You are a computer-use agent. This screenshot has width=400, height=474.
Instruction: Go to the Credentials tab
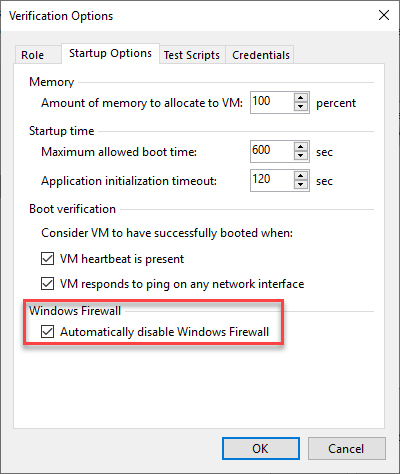tap(261, 55)
